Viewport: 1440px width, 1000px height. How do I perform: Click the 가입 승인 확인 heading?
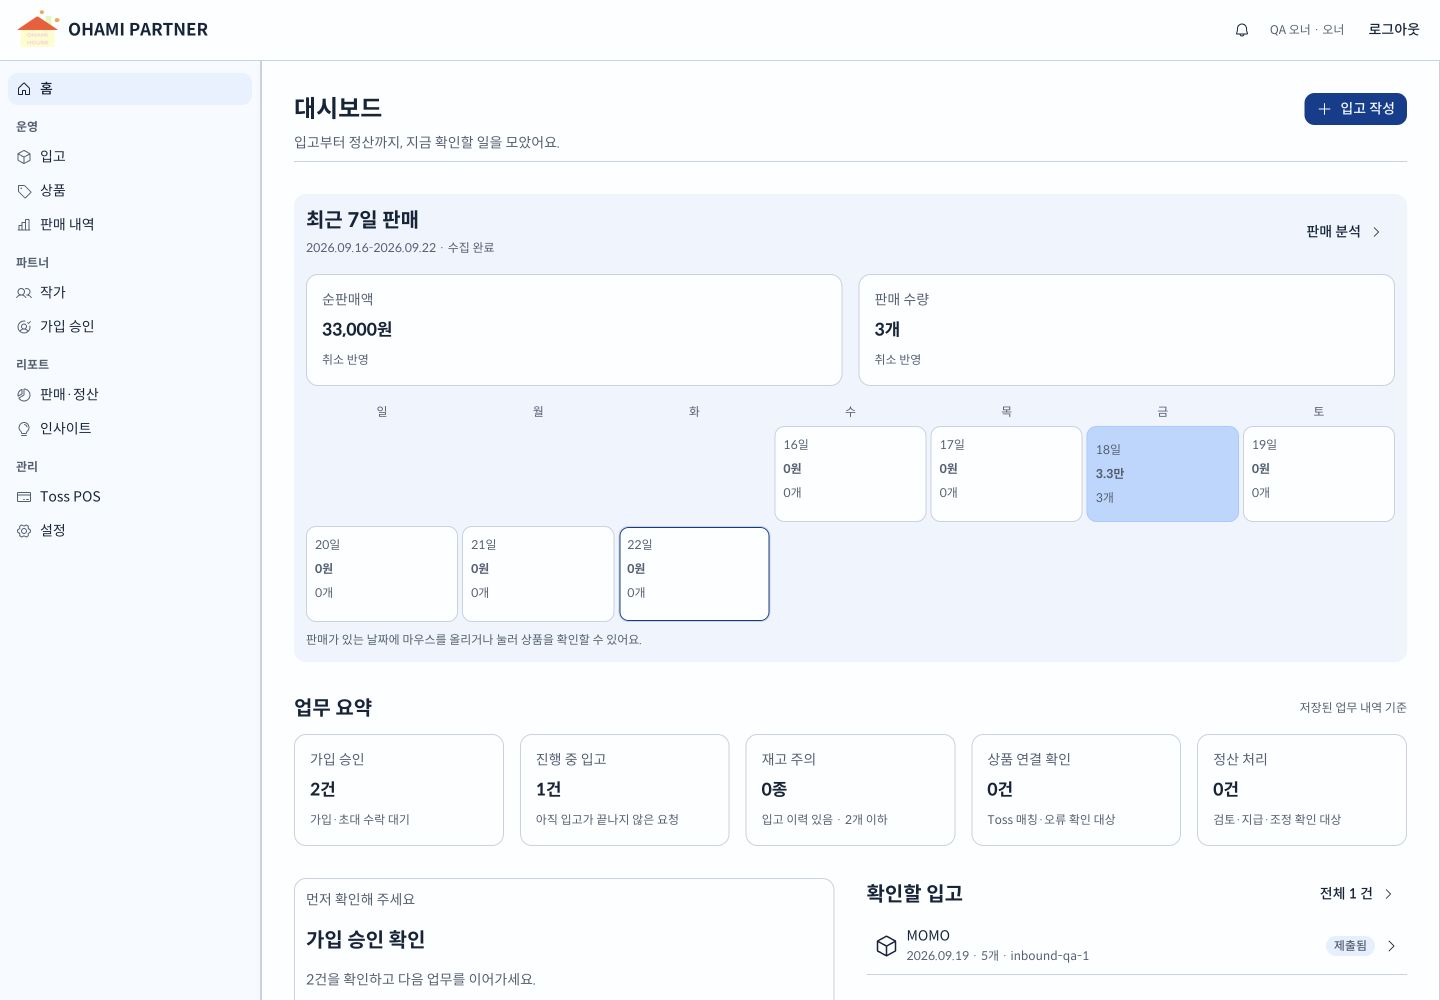point(366,940)
